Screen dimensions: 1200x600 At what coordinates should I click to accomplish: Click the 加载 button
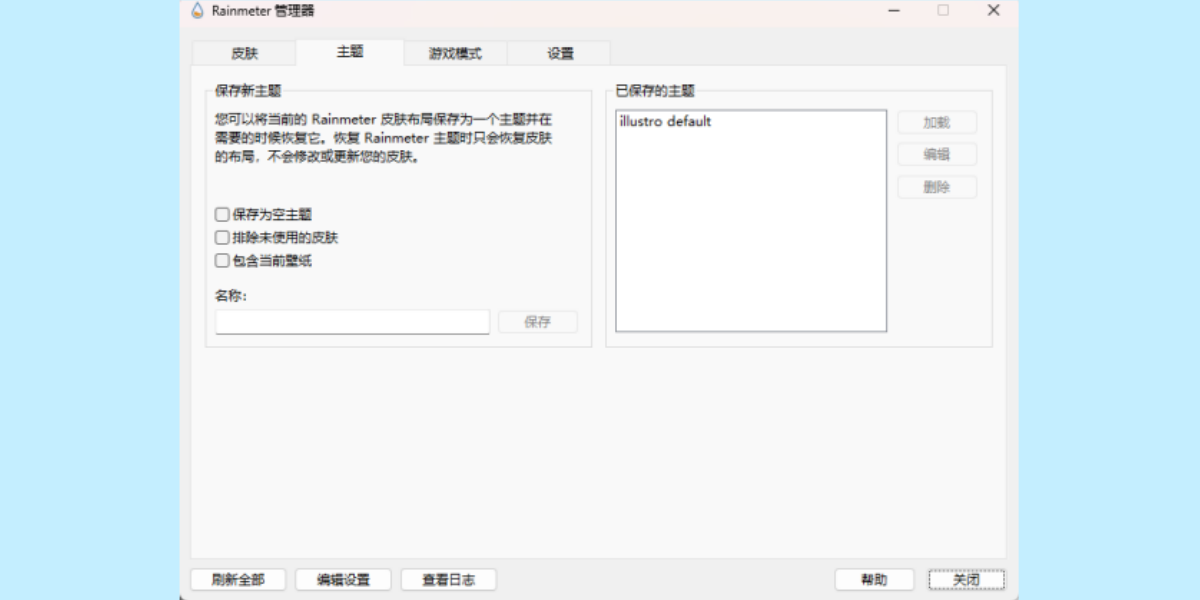click(937, 123)
